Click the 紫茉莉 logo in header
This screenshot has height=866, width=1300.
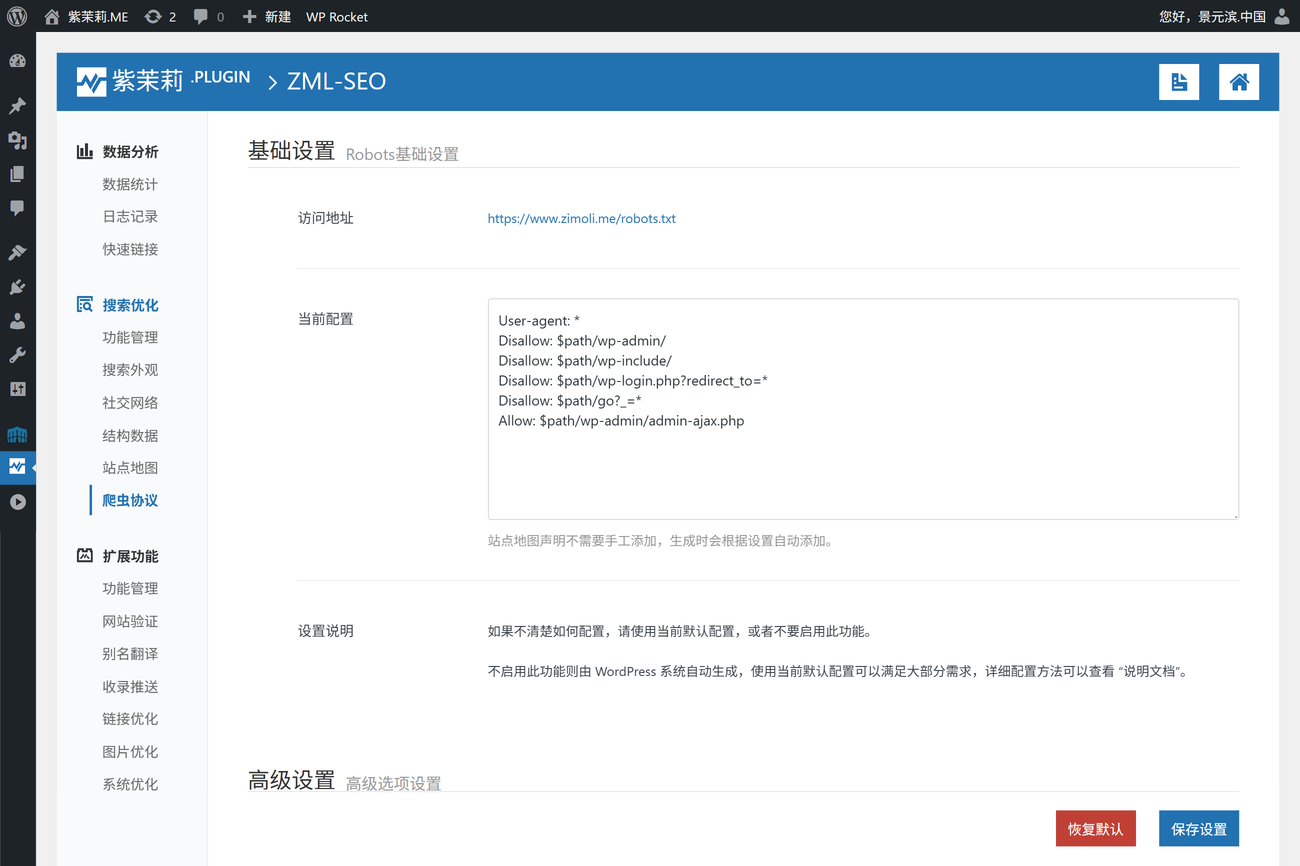pos(163,81)
